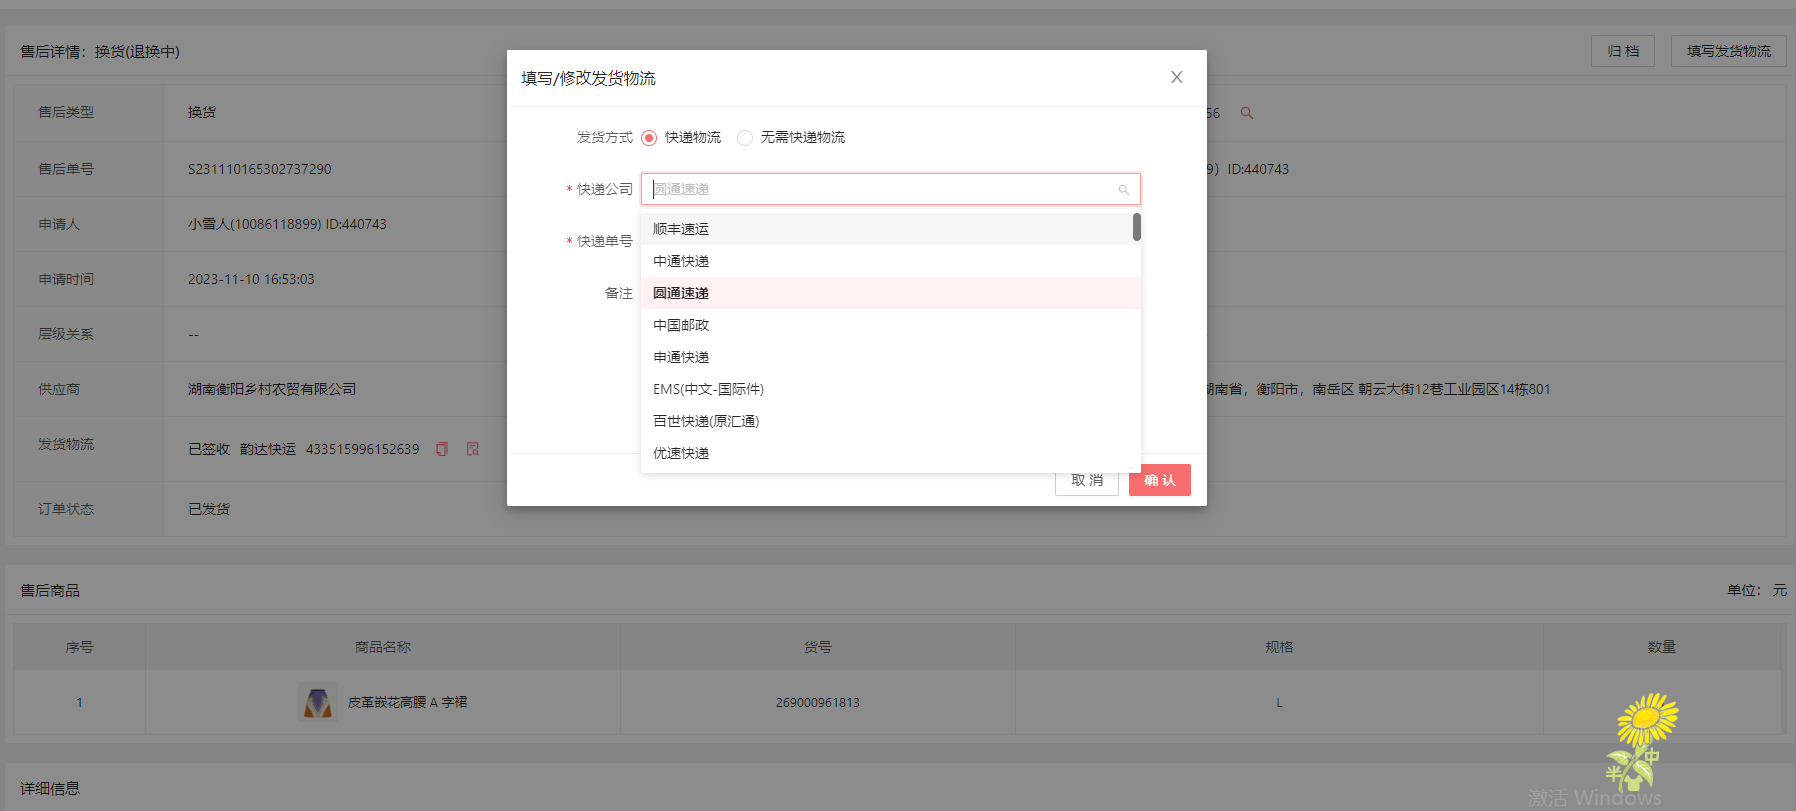The image size is (1796, 811).
Task: Click the 归档 button
Action: coord(1622,51)
